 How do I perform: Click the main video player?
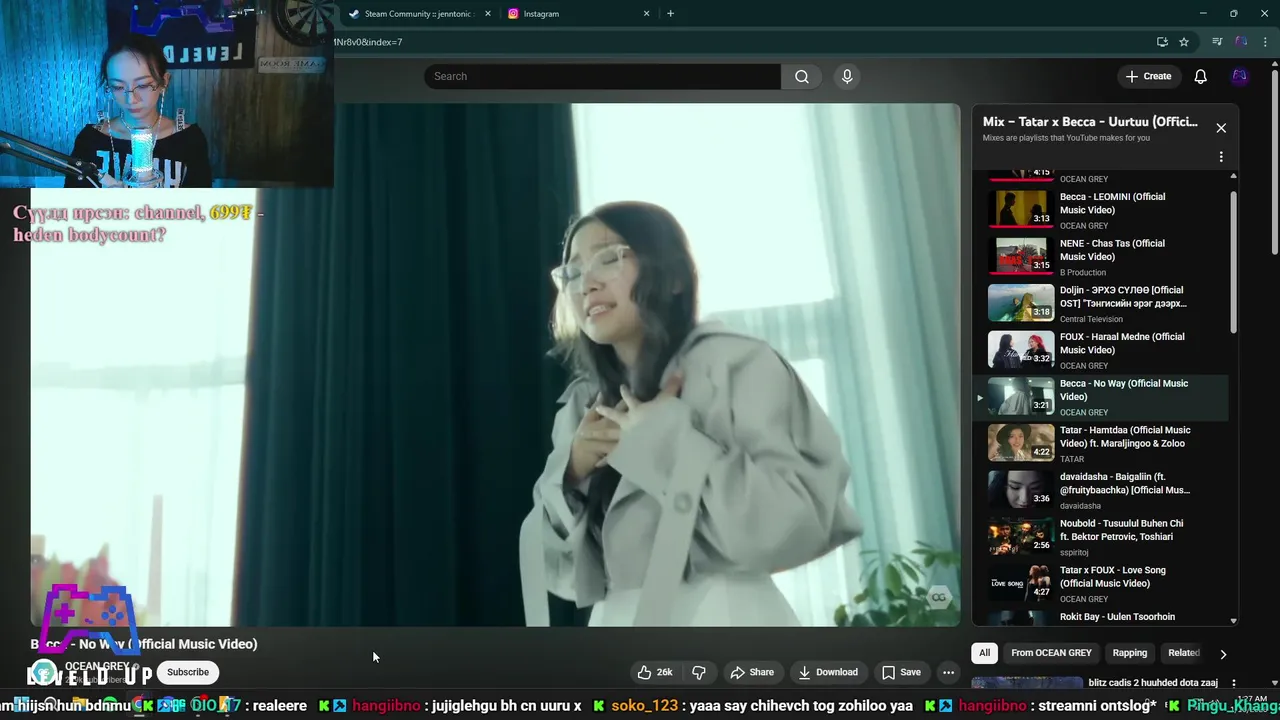[495, 365]
